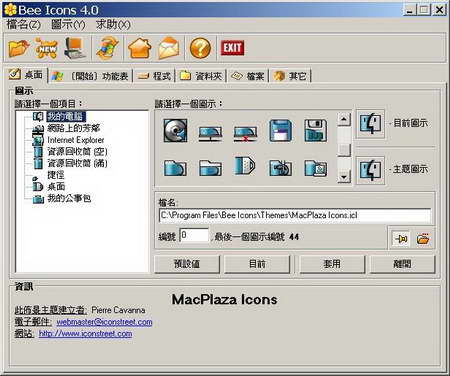
Task: Click the computer monitor toolbar icon
Action: tap(75, 48)
